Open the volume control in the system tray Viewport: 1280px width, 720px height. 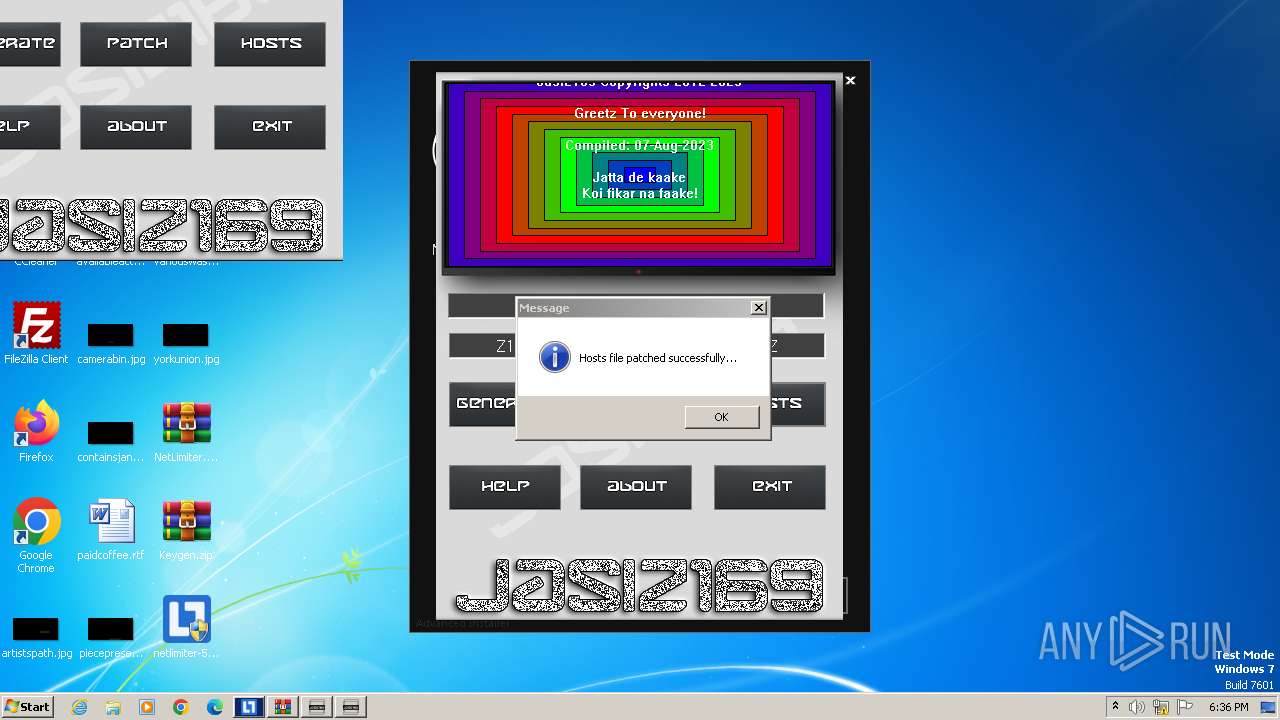(1137, 707)
